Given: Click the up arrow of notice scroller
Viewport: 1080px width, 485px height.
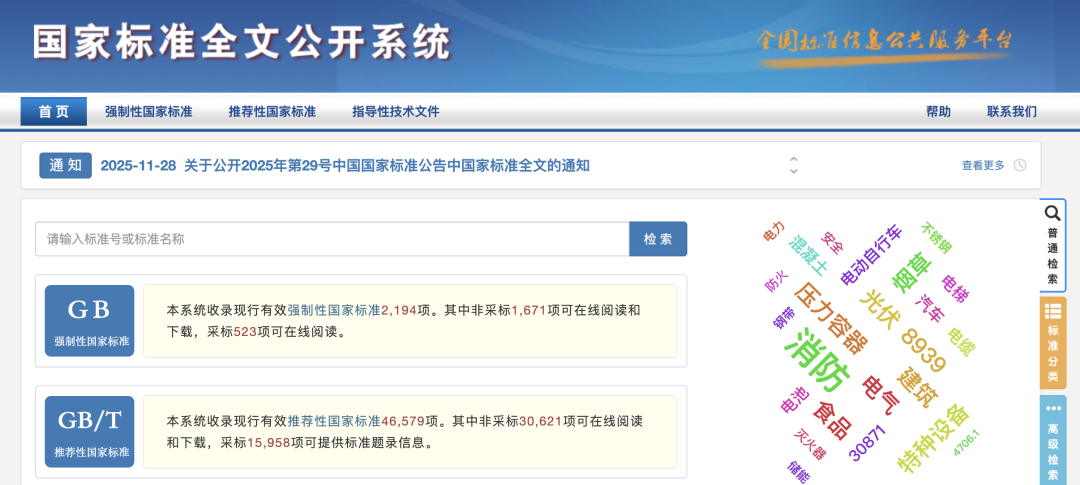Looking at the screenshot, I should click(x=793, y=159).
